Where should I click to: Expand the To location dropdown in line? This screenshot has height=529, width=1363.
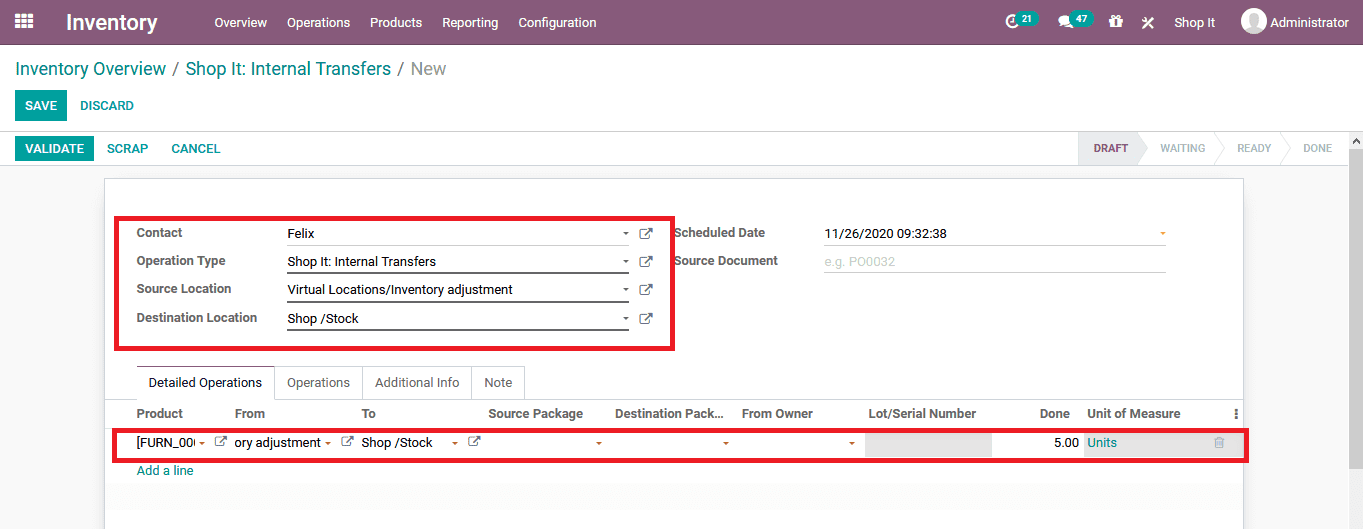pyautogui.click(x=455, y=443)
